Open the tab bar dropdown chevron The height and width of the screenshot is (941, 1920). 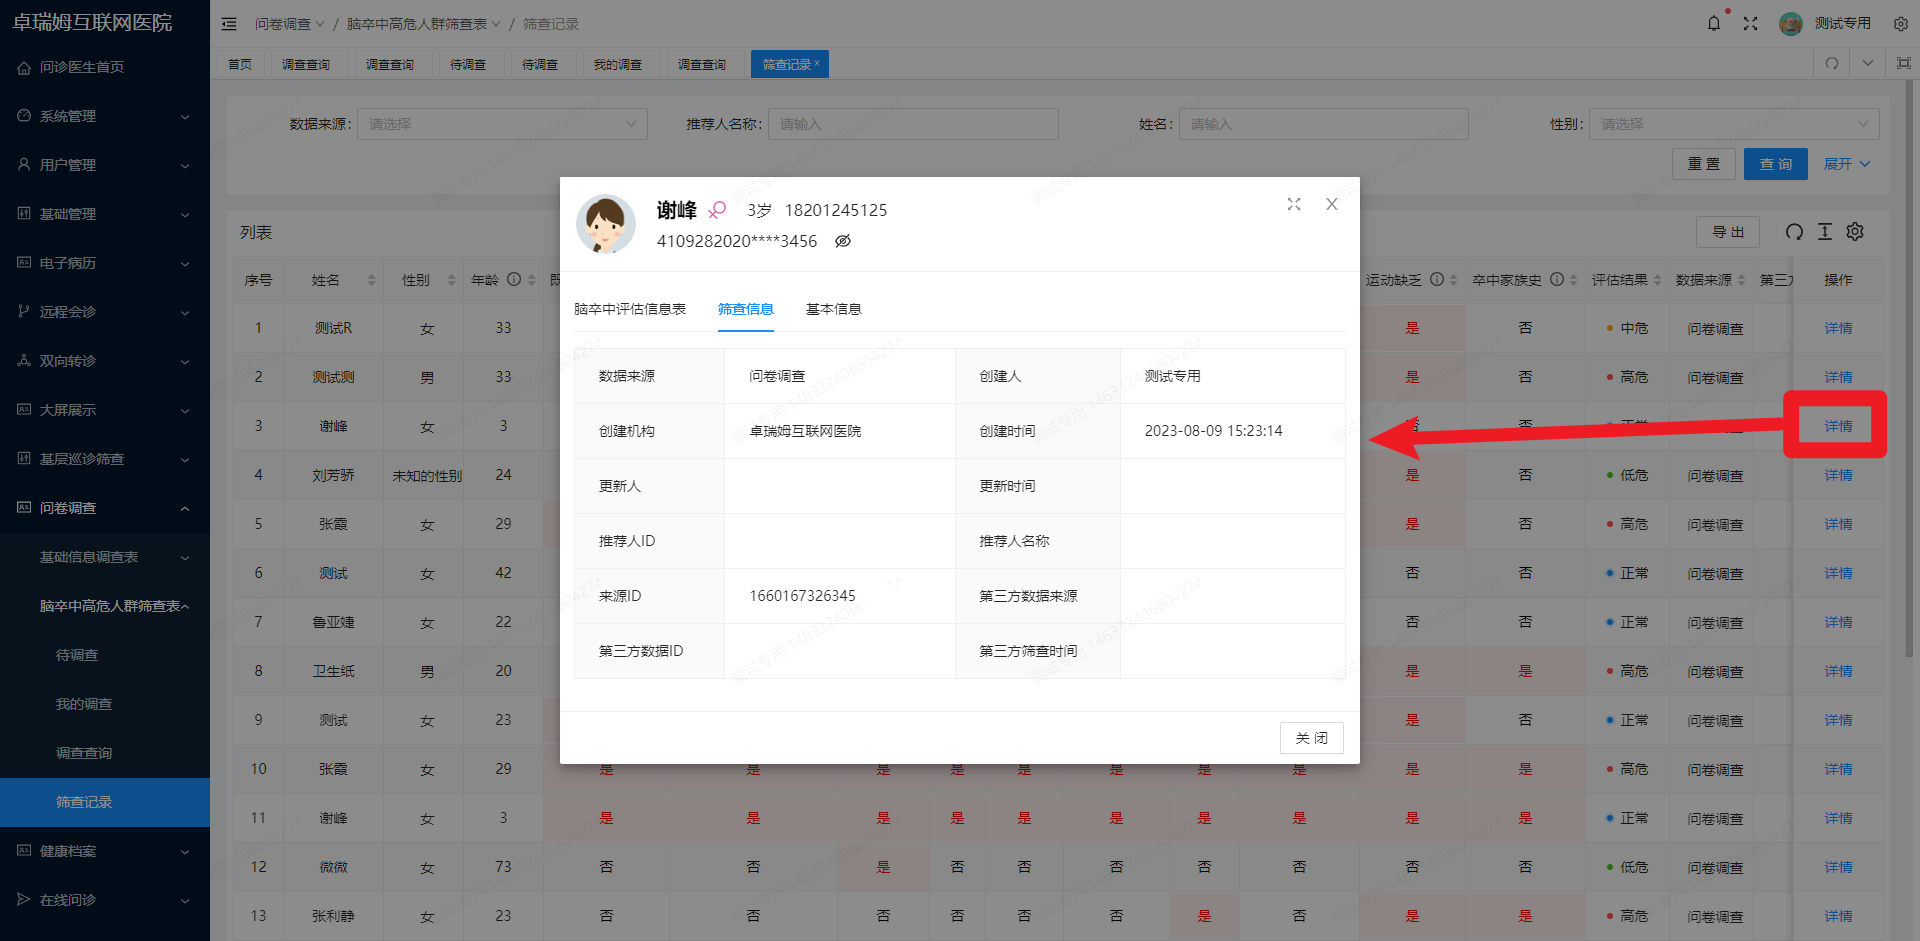(x=1868, y=63)
